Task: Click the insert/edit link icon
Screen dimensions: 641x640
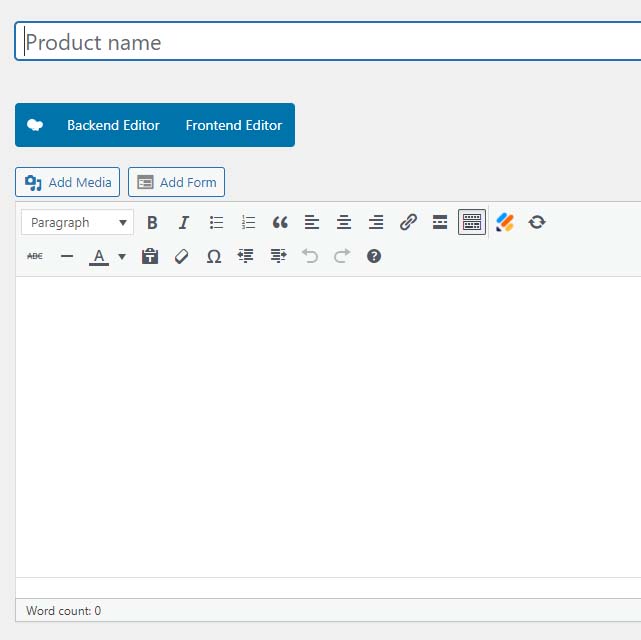Action: coord(408,223)
